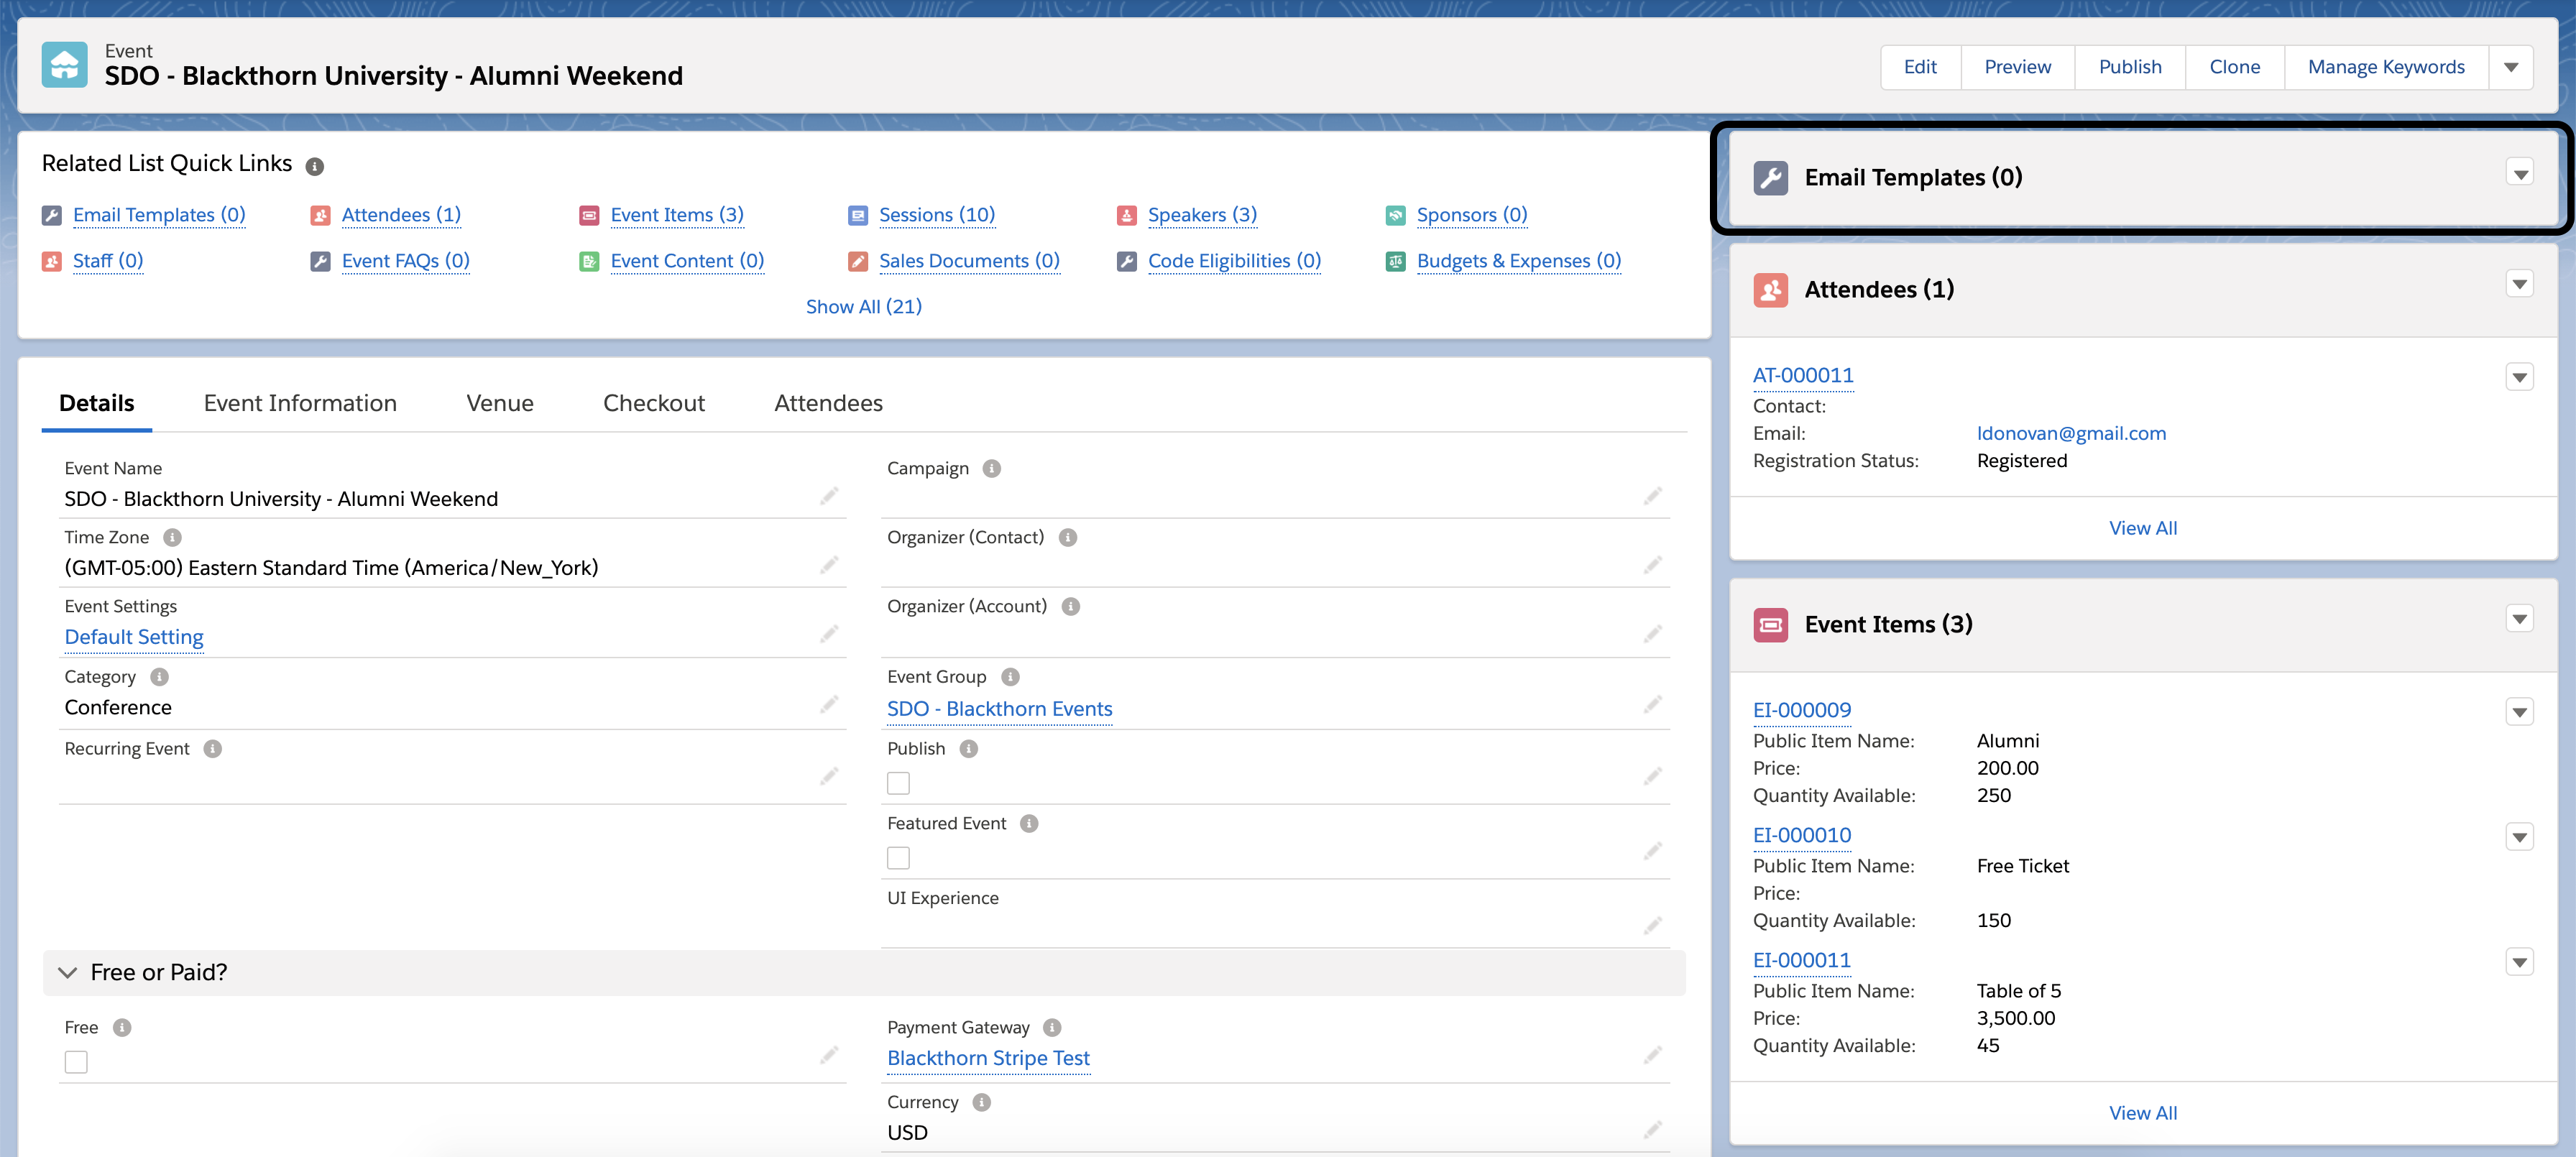
Task: Click the Email Templates panel wrench icon
Action: 1771,178
